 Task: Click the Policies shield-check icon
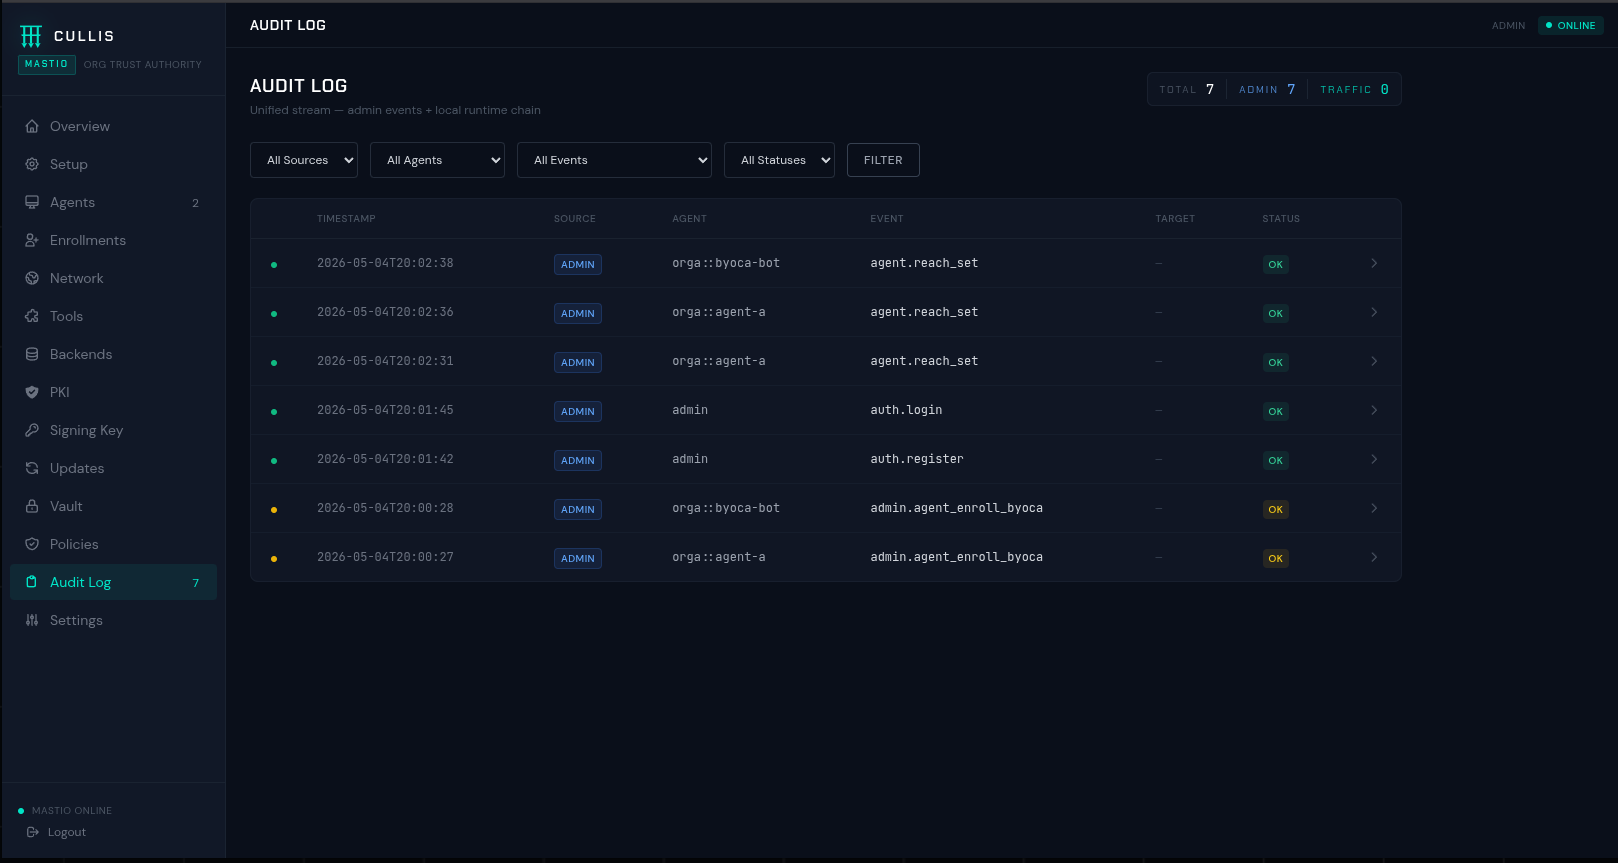(32, 544)
